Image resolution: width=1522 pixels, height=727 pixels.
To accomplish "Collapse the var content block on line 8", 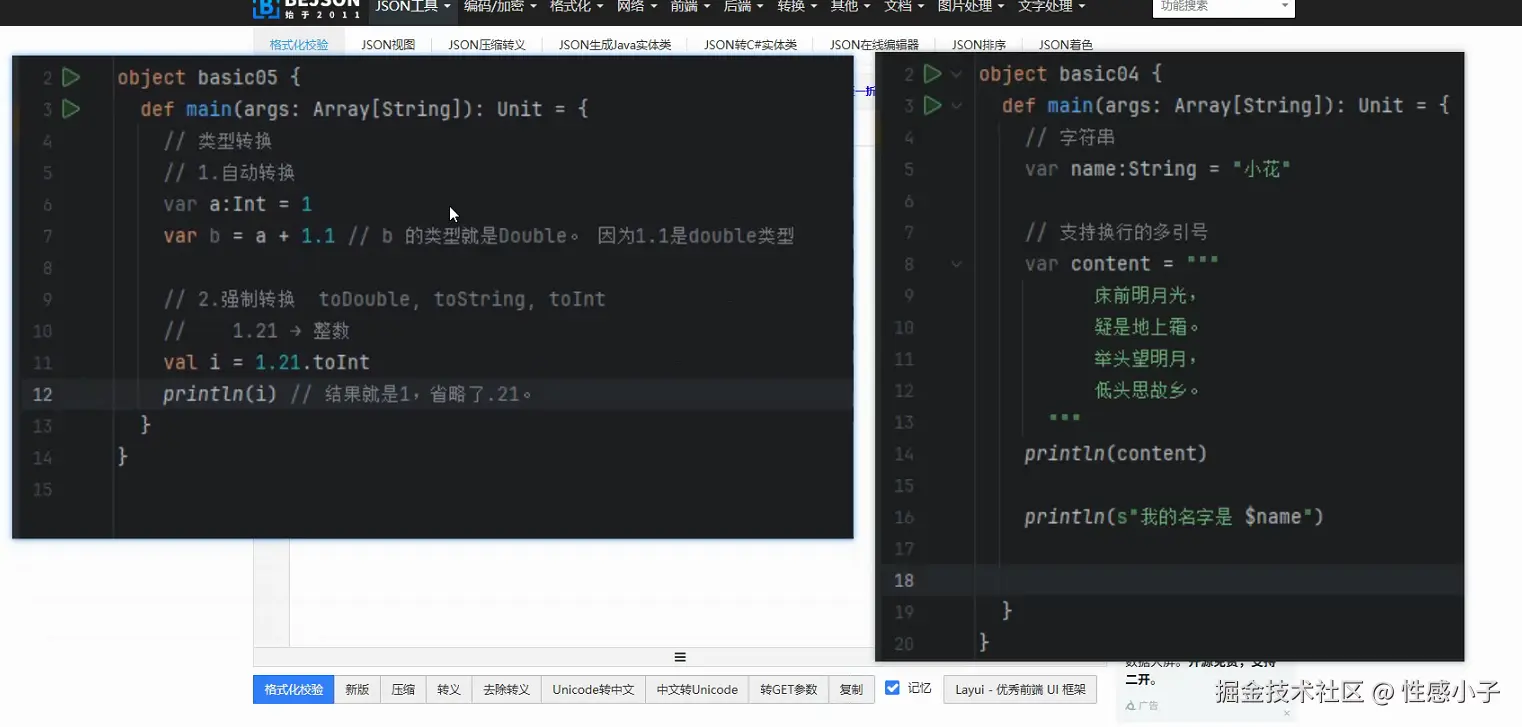I will (957, 264).
